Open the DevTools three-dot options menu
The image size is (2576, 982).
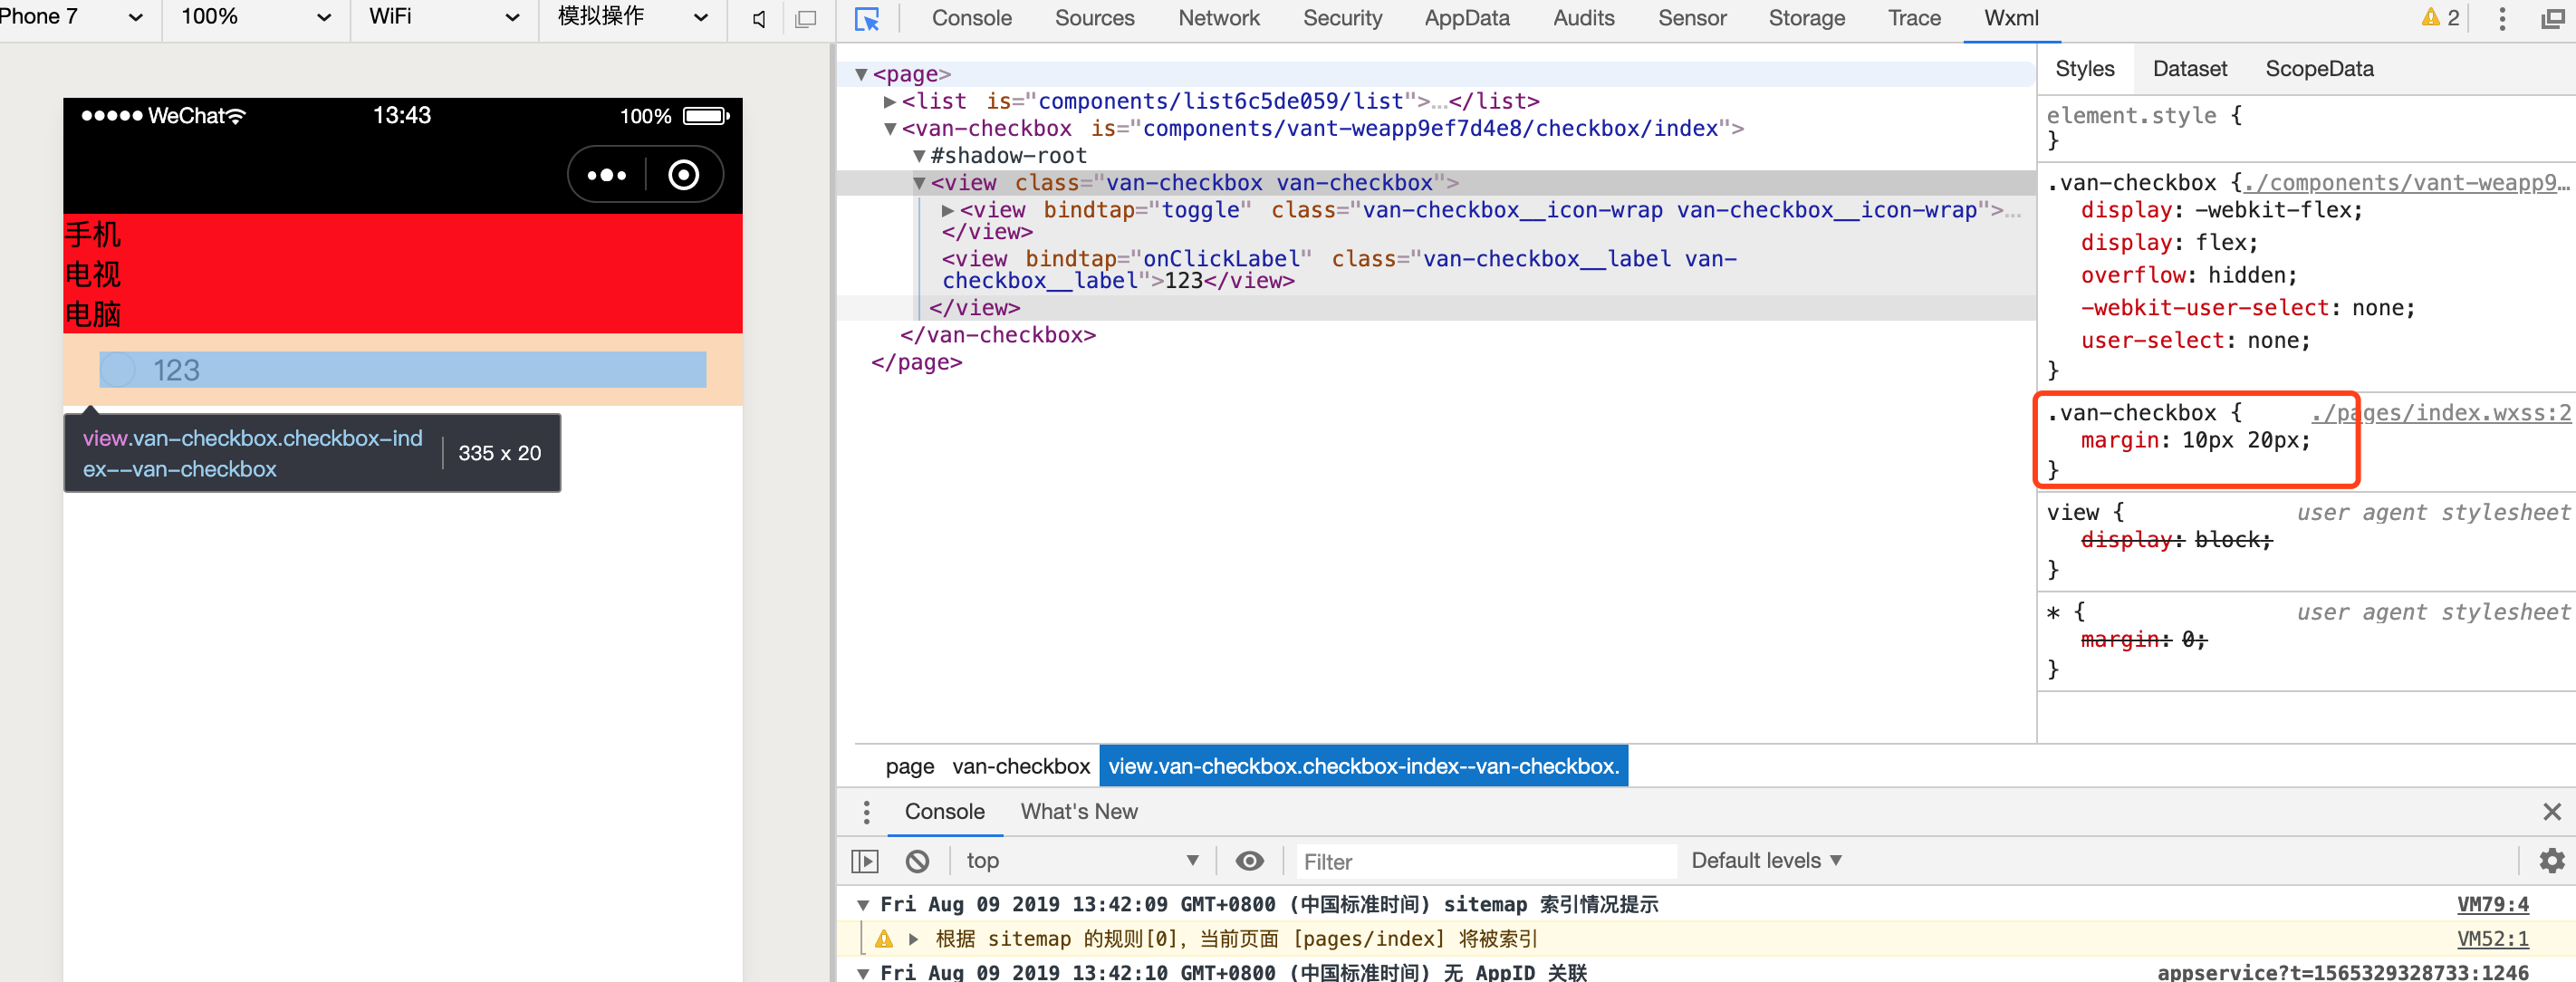(2501, 18)
